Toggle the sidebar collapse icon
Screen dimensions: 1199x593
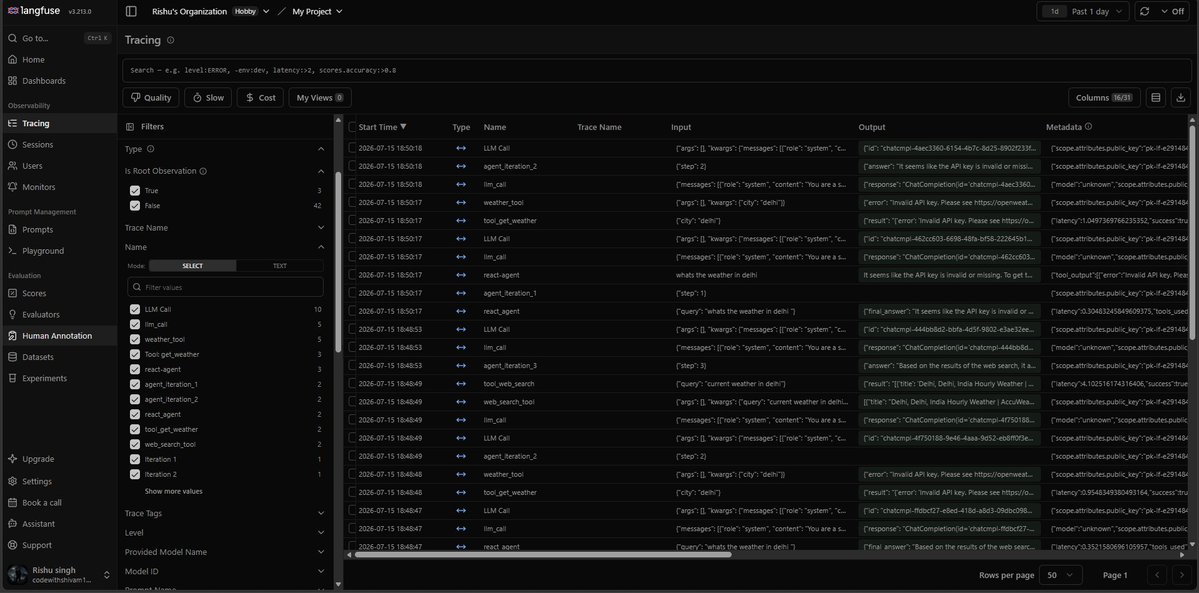131,11
